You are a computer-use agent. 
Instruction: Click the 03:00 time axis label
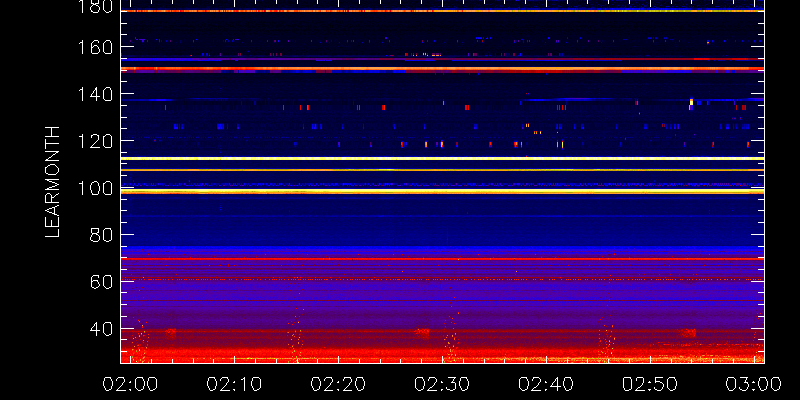pyautogui.click(x=754, y=384)
